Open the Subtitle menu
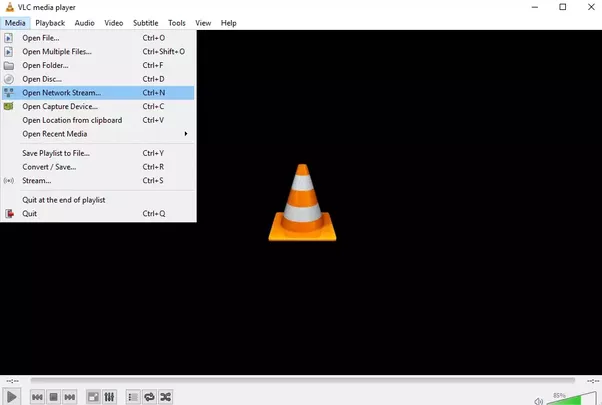Image resolution: width=602 pixels, height=405 pixels. (x=146, y=23)
